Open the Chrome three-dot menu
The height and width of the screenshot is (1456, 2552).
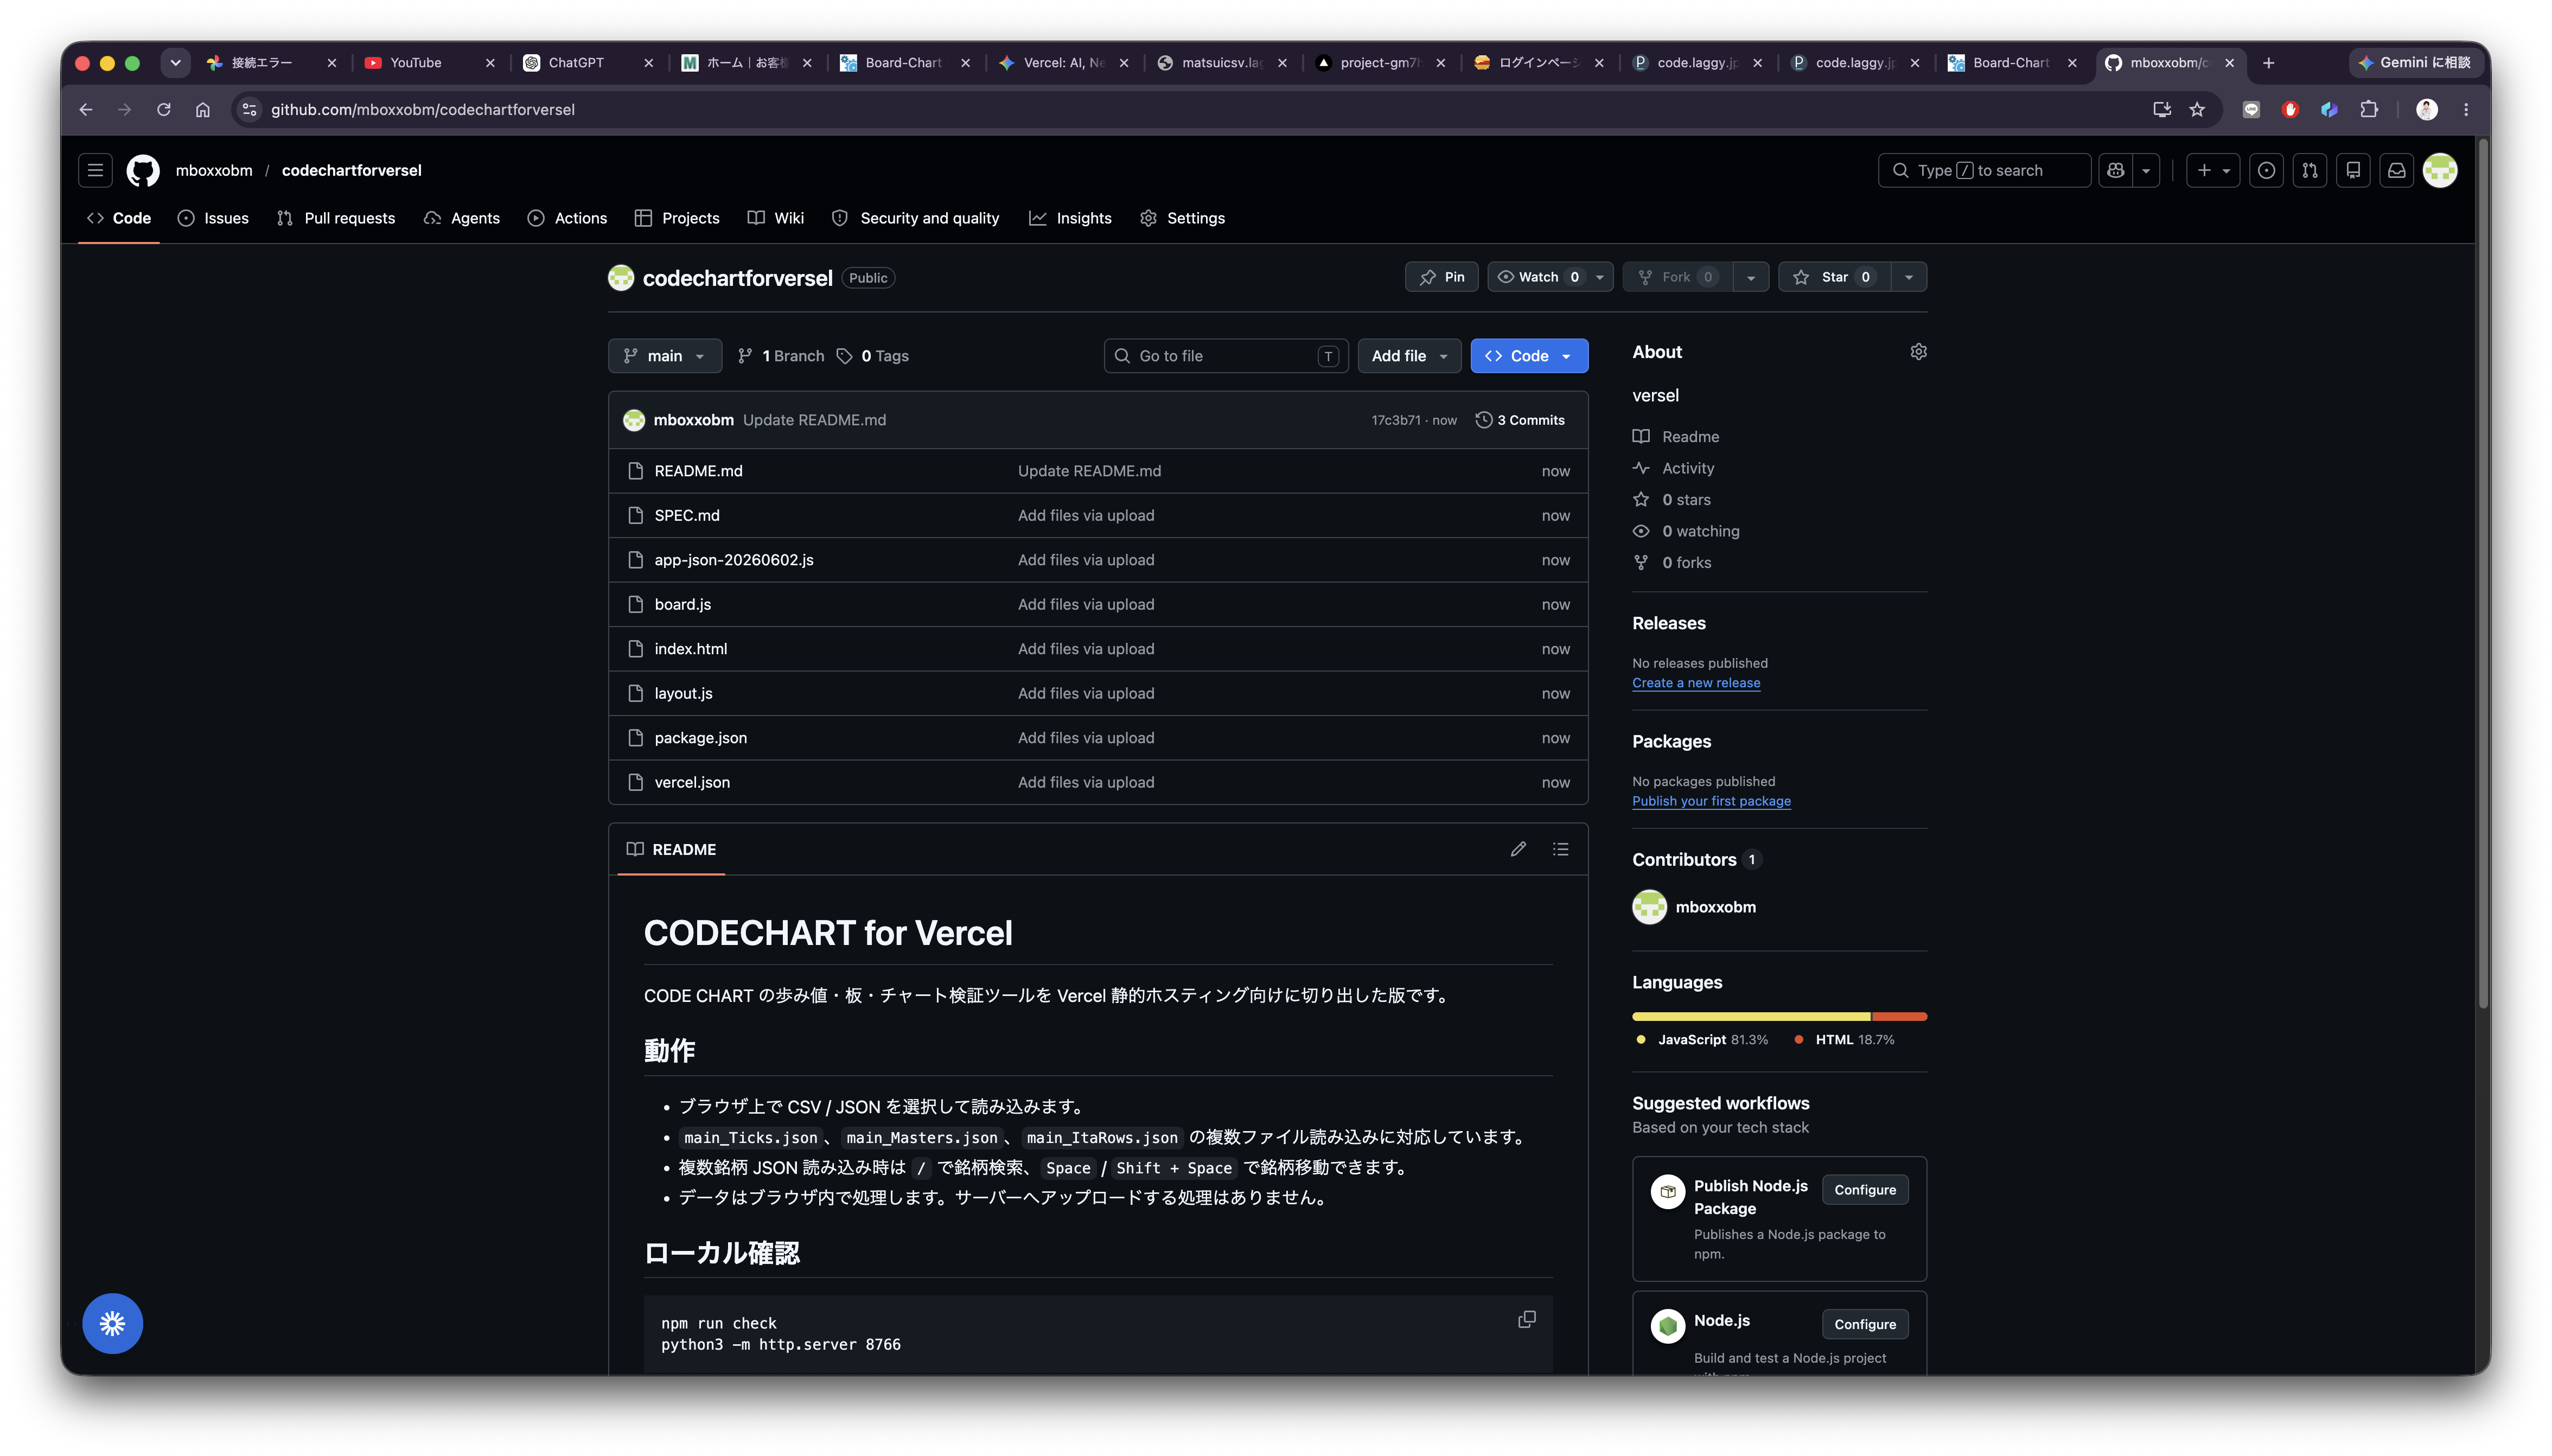pos(2466,110)
